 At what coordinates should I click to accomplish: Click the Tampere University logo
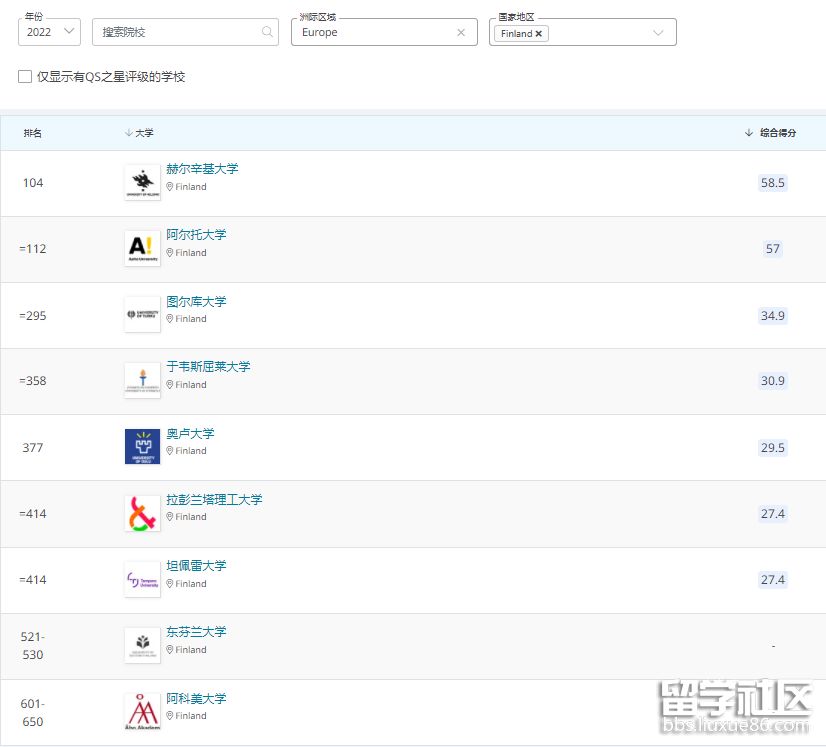[142, 580]
